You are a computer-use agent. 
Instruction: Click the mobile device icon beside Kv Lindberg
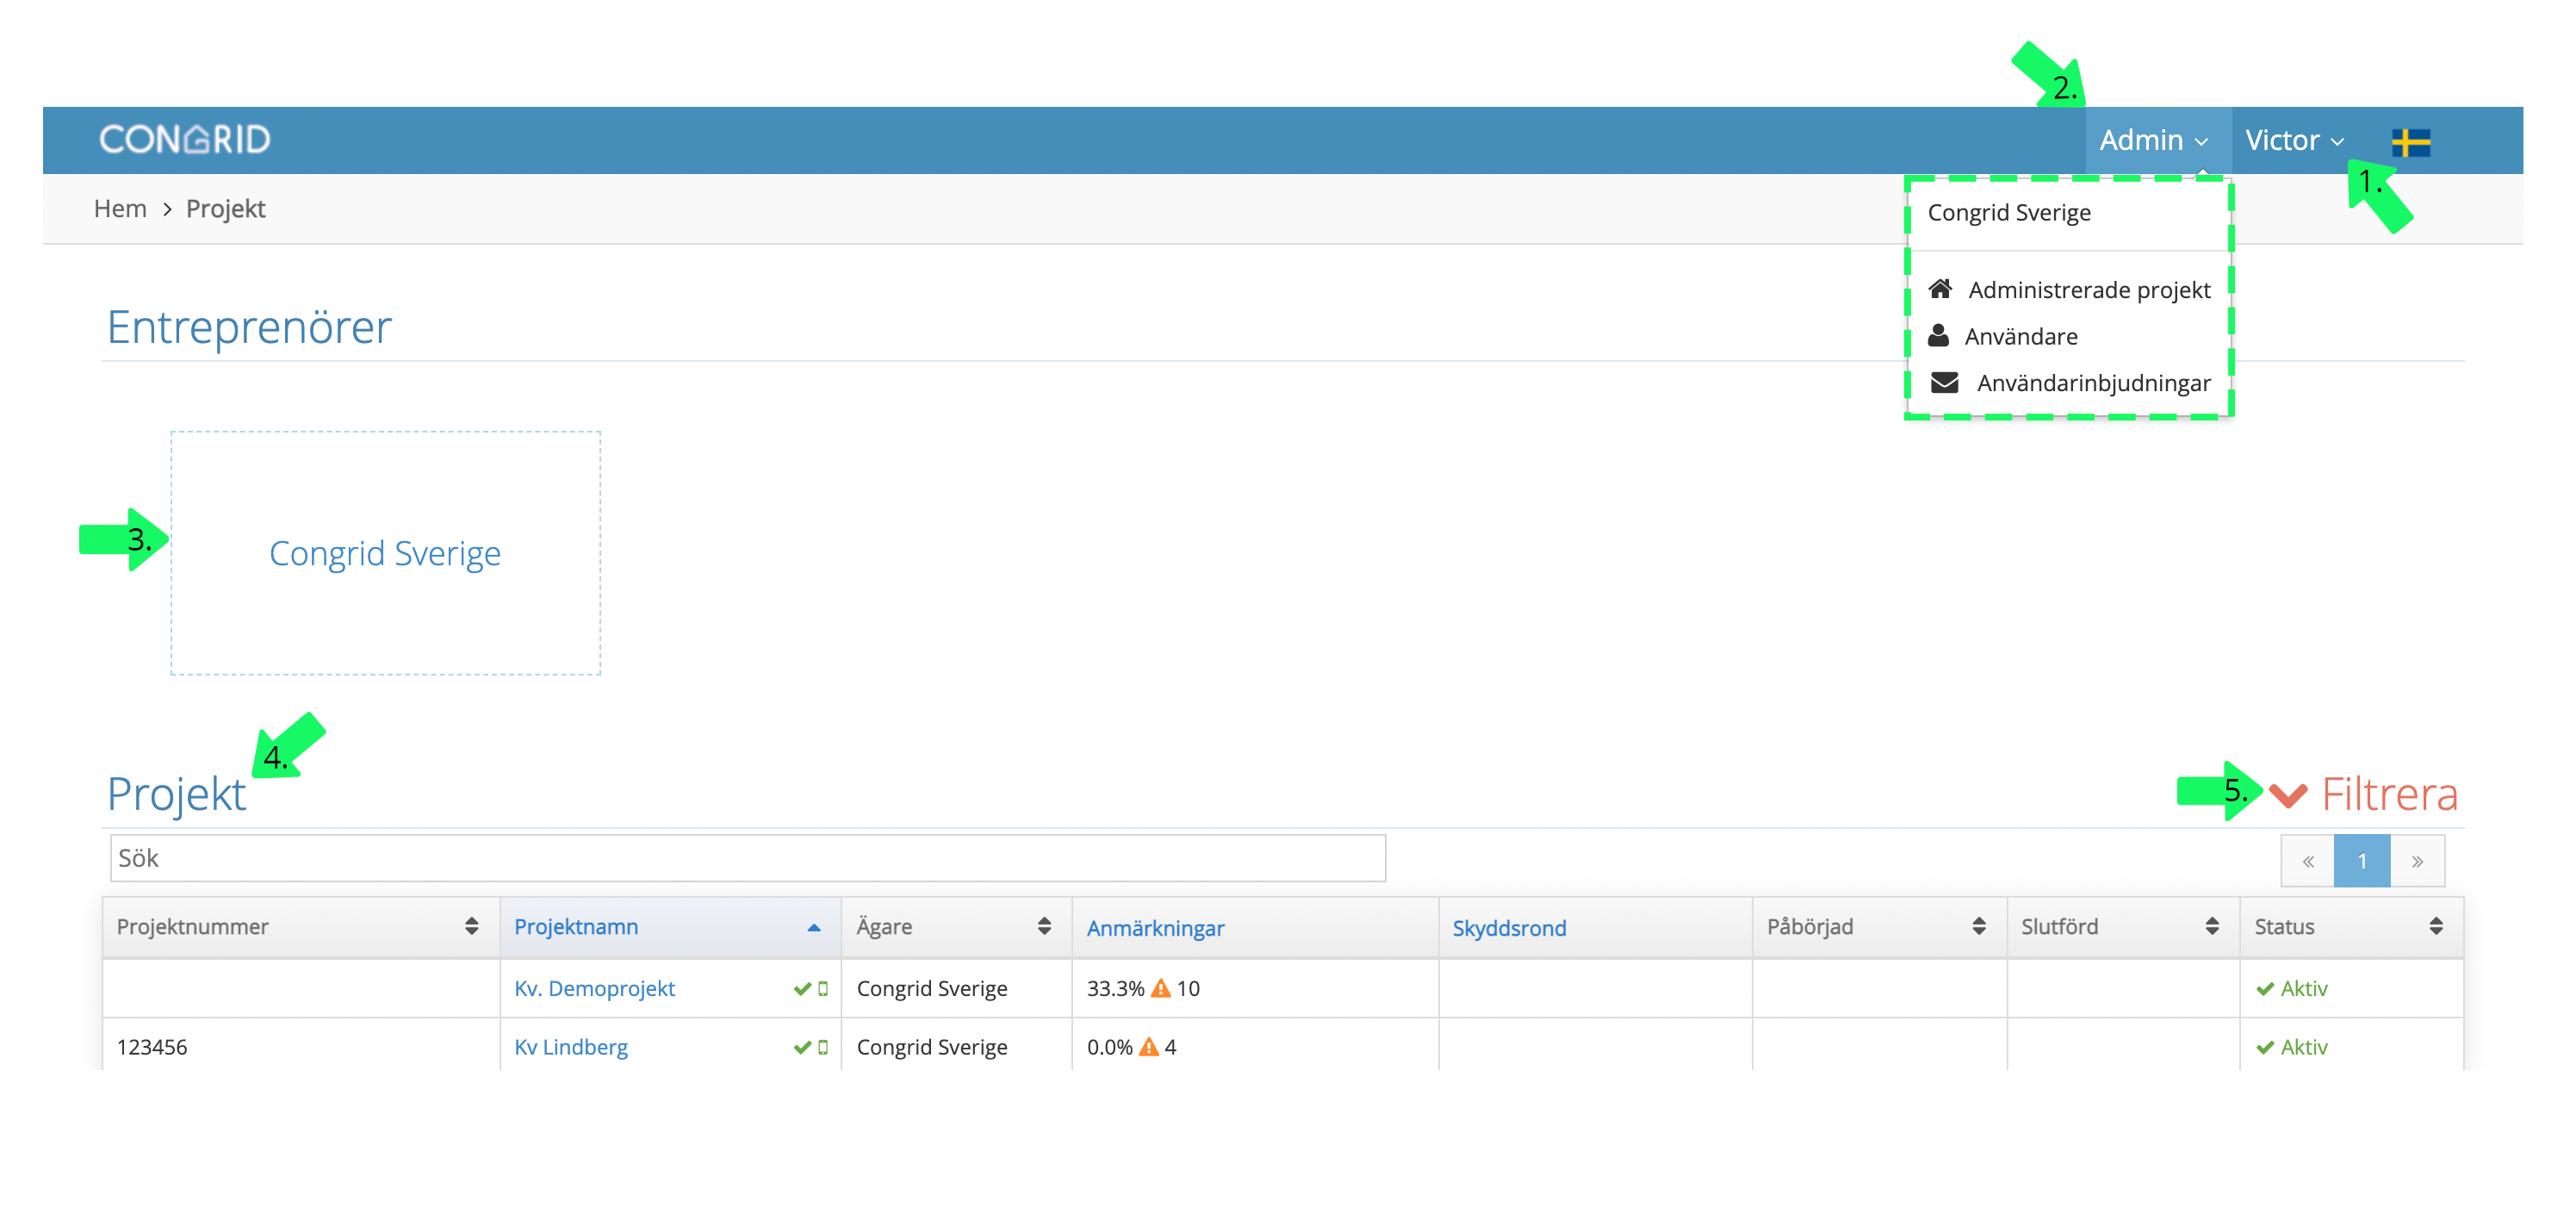click(x=823, y=1047)
